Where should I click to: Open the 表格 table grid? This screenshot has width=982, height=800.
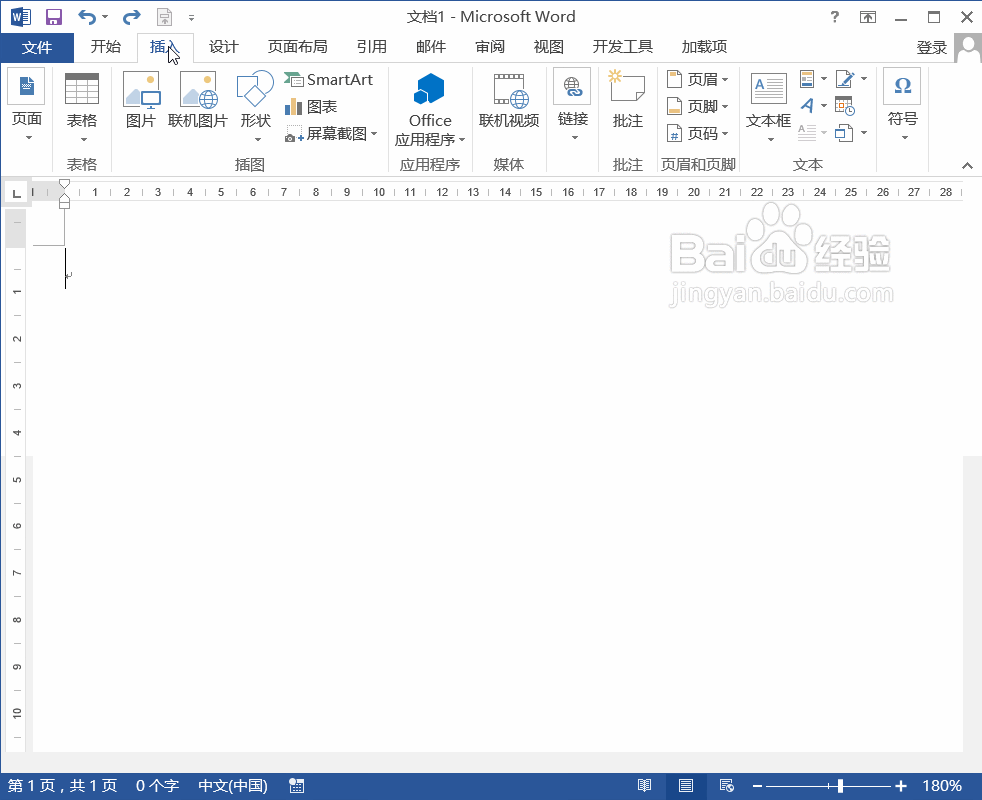(x=82, y=106)
